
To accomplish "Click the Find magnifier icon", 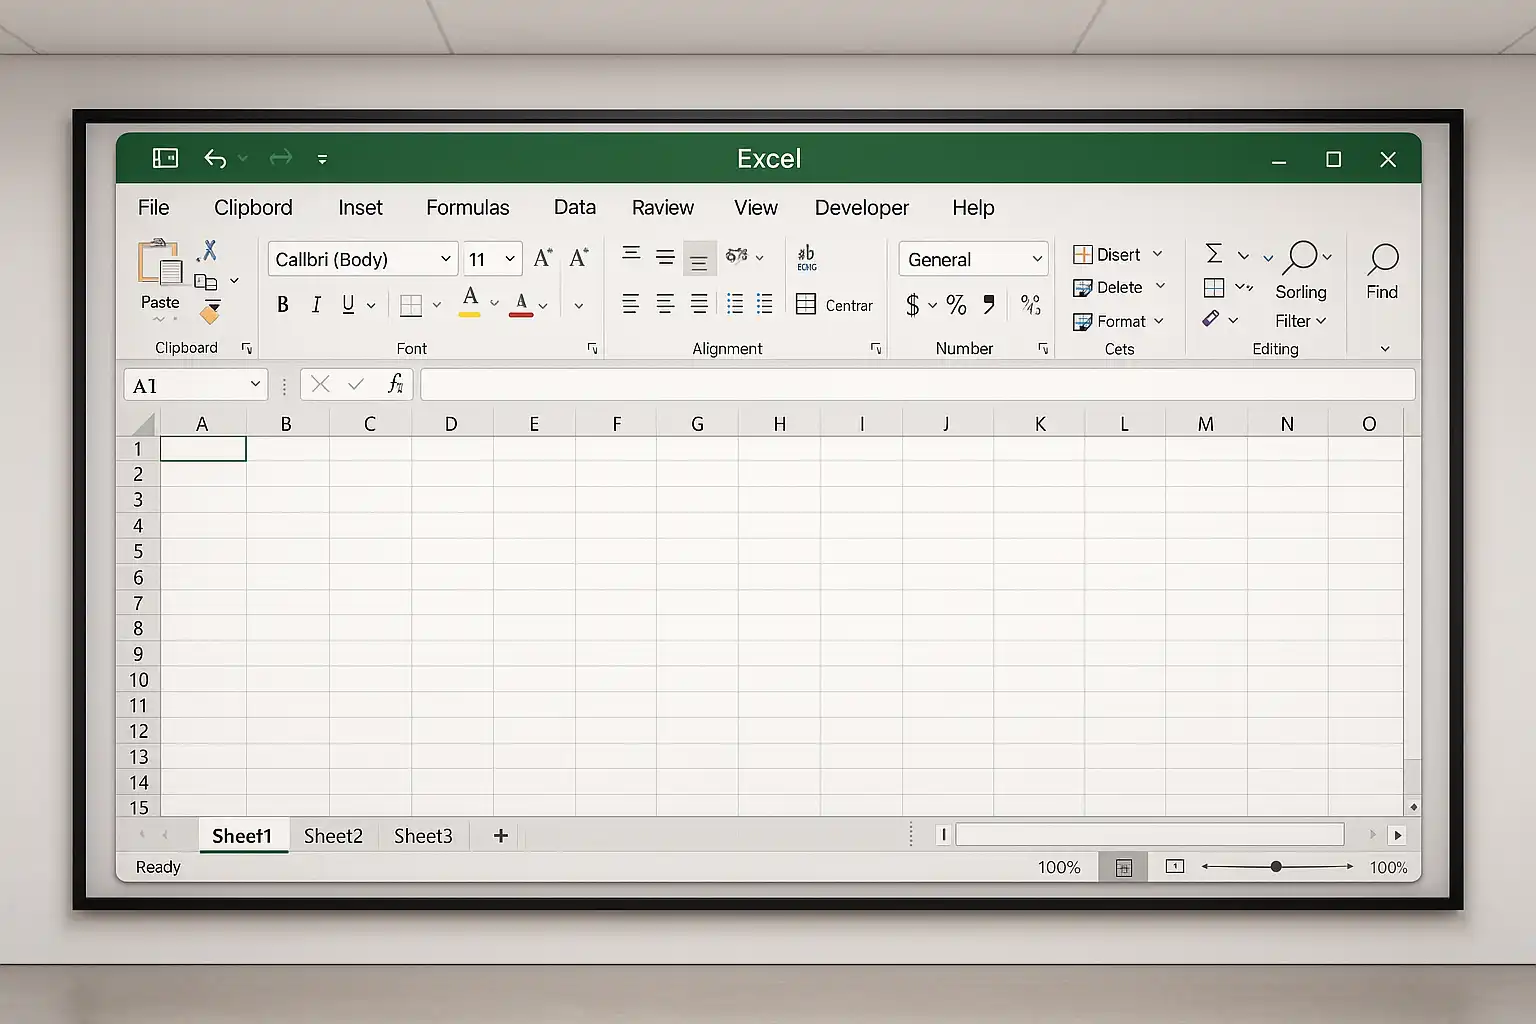I will pyautogui.click(x=1382, y=260).
